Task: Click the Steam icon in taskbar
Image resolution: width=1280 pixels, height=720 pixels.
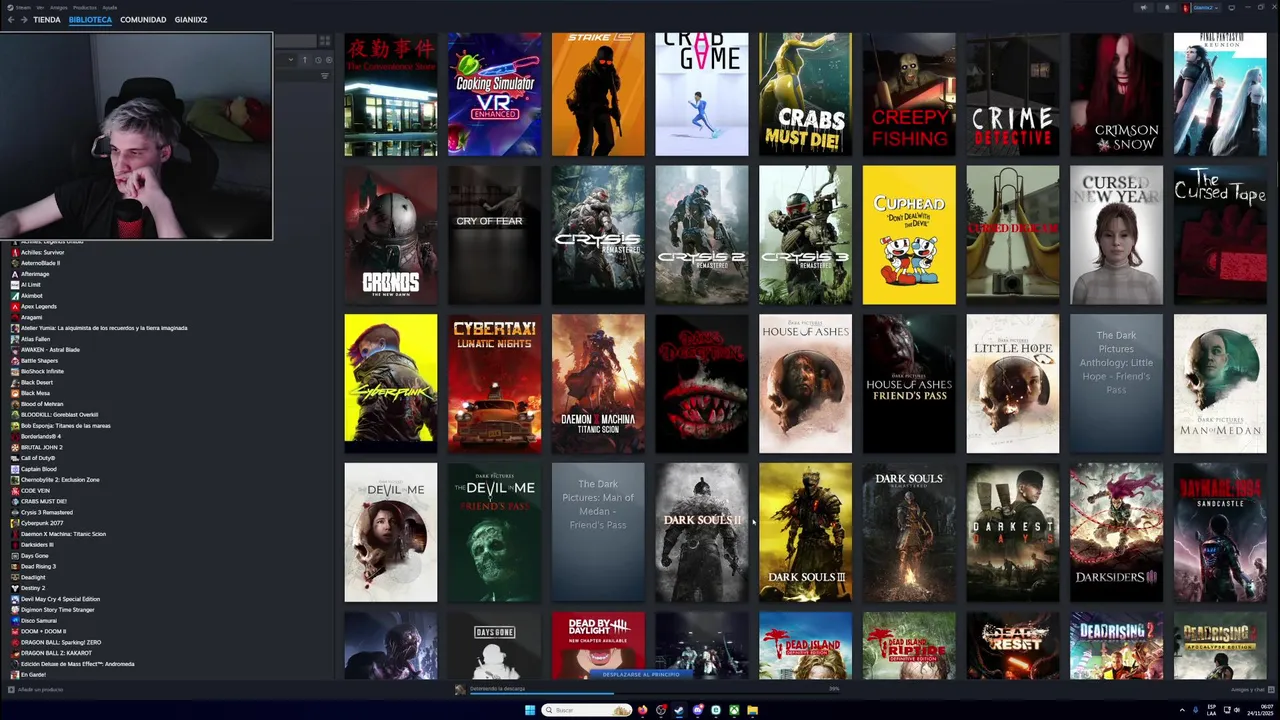Action: point(679,710)
